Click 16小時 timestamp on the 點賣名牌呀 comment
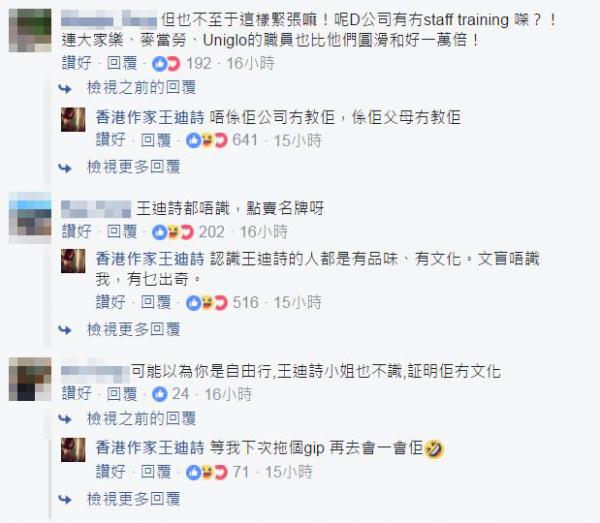 [264, 232]
